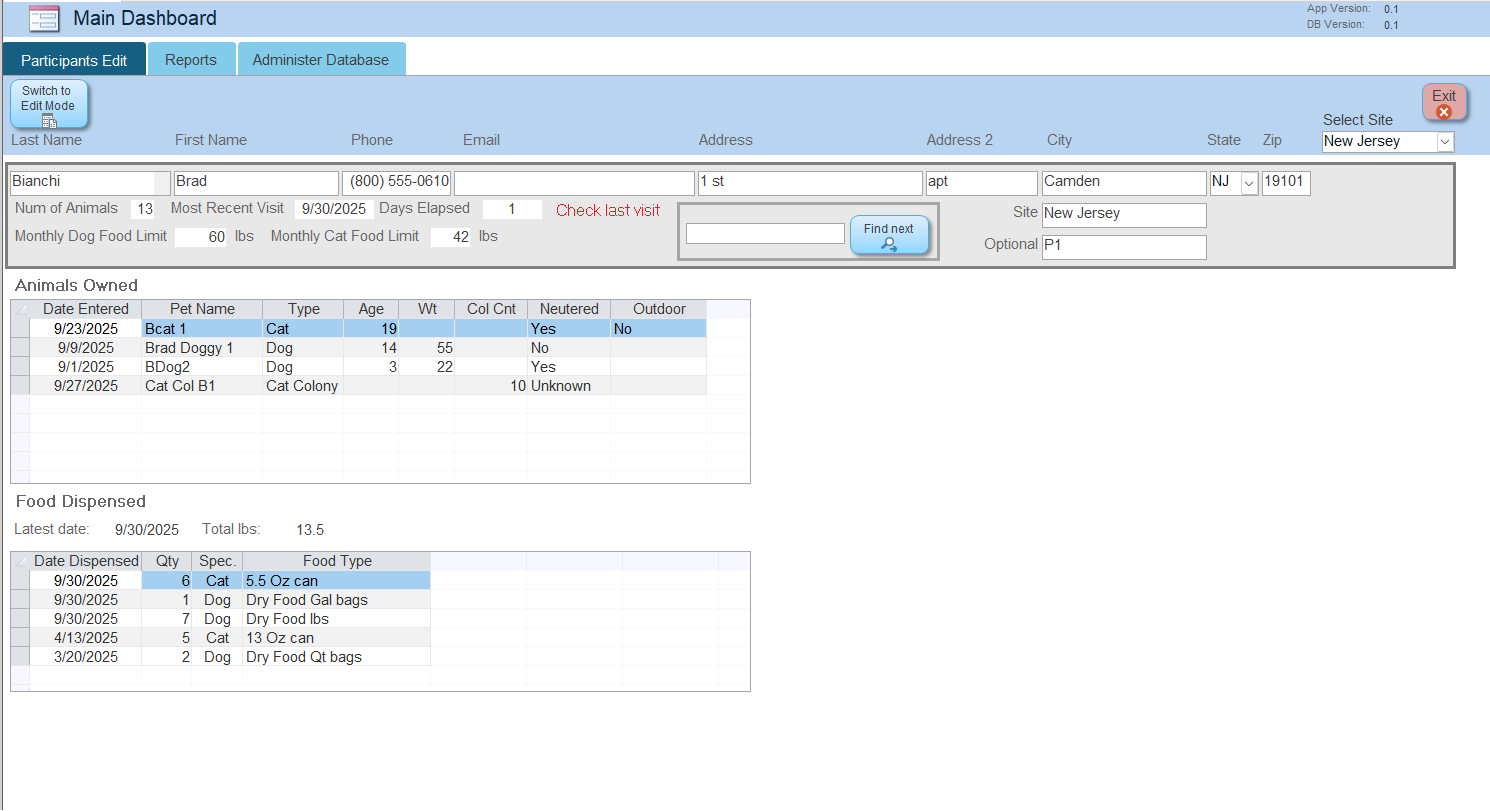Viewport: 1490px width, 811px height.
Task: Open the Administer Database tab
Action: click(x=321, y=60)
